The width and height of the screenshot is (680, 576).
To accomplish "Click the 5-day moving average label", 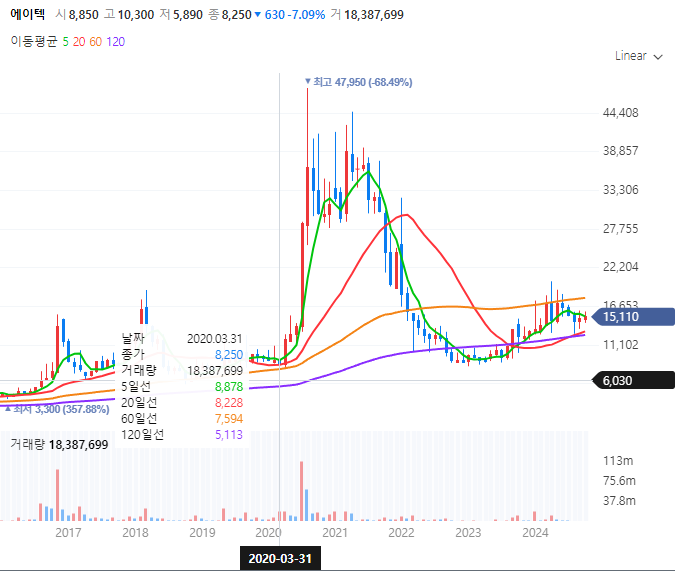I will click(x=65, y=42).
